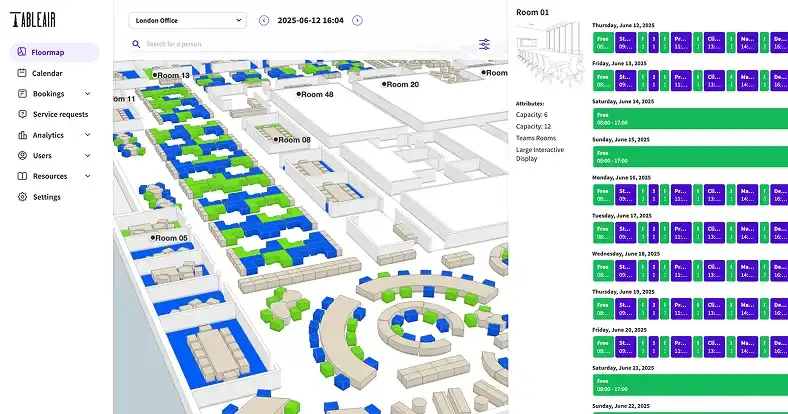788x414 pixels.
Task: Click the Calendar icon in sidebar
Action: [x=22, y=73]
